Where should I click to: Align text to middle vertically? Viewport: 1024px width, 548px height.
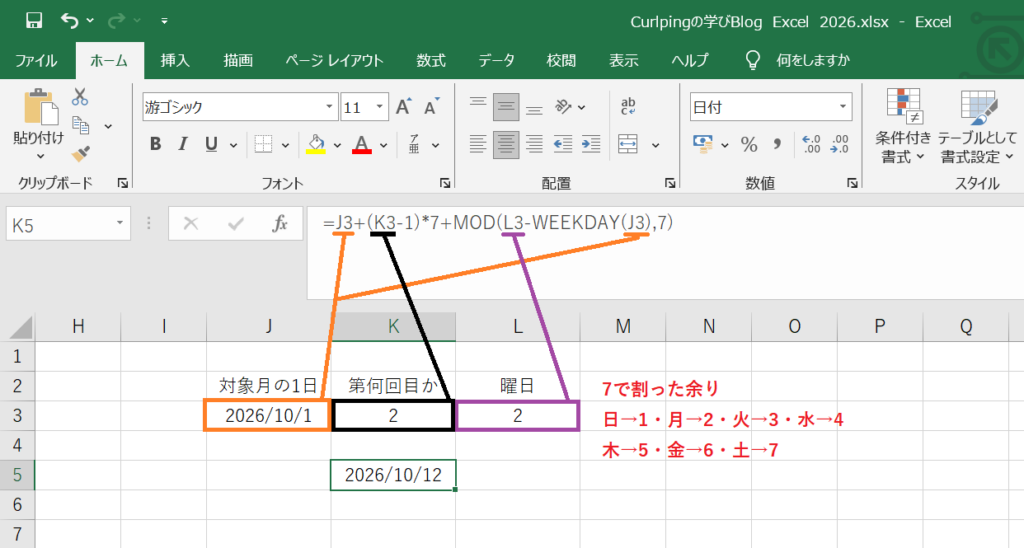[506, 106]
